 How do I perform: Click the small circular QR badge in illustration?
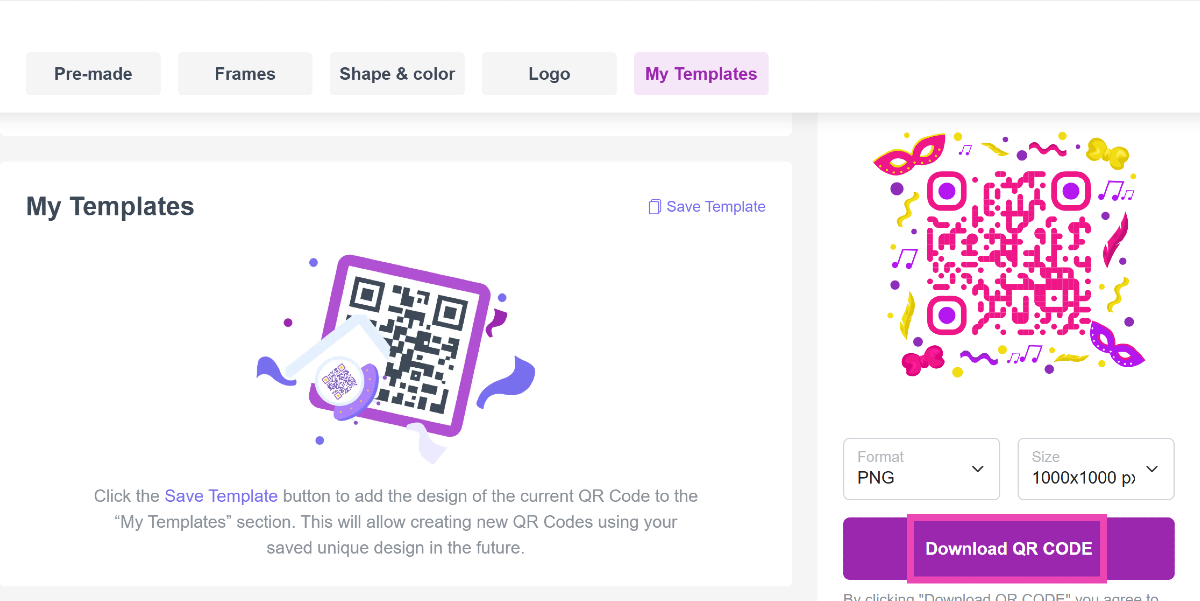pyautogui.click(x=339, y=384)
